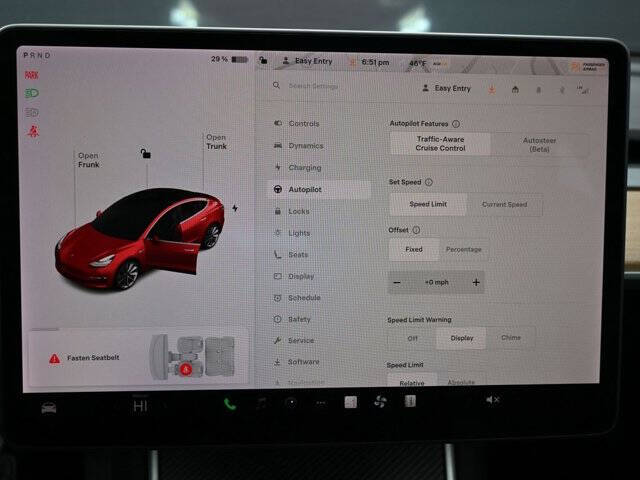
Task: Select Traffic-Aware Cruise Control
Action: [x=440, y=144]
